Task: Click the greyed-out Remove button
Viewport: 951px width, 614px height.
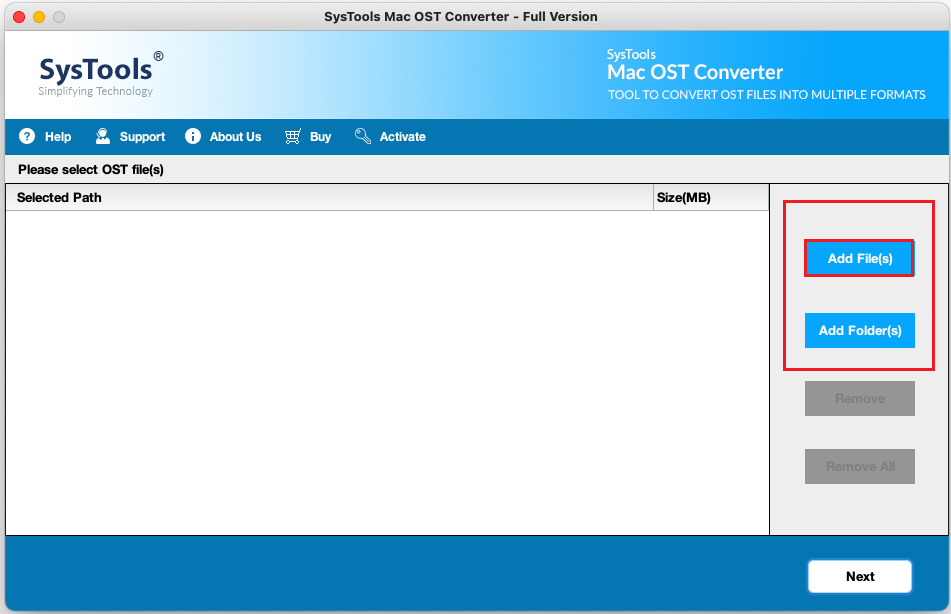Action: coord(859,399)
